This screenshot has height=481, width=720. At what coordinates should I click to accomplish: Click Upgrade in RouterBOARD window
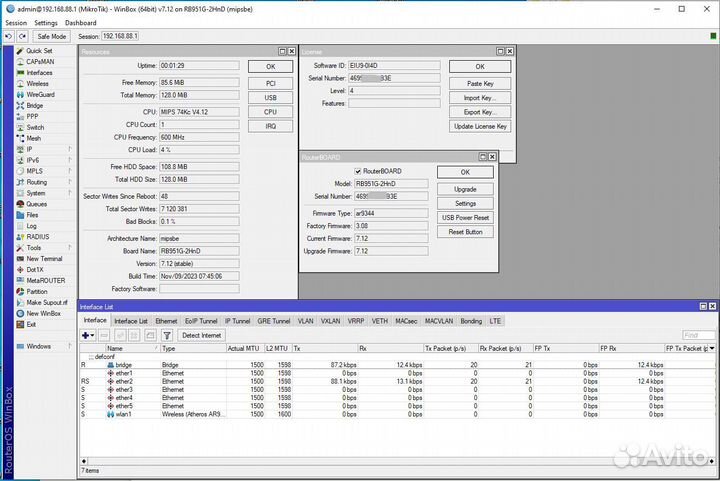tap(465, 189)
